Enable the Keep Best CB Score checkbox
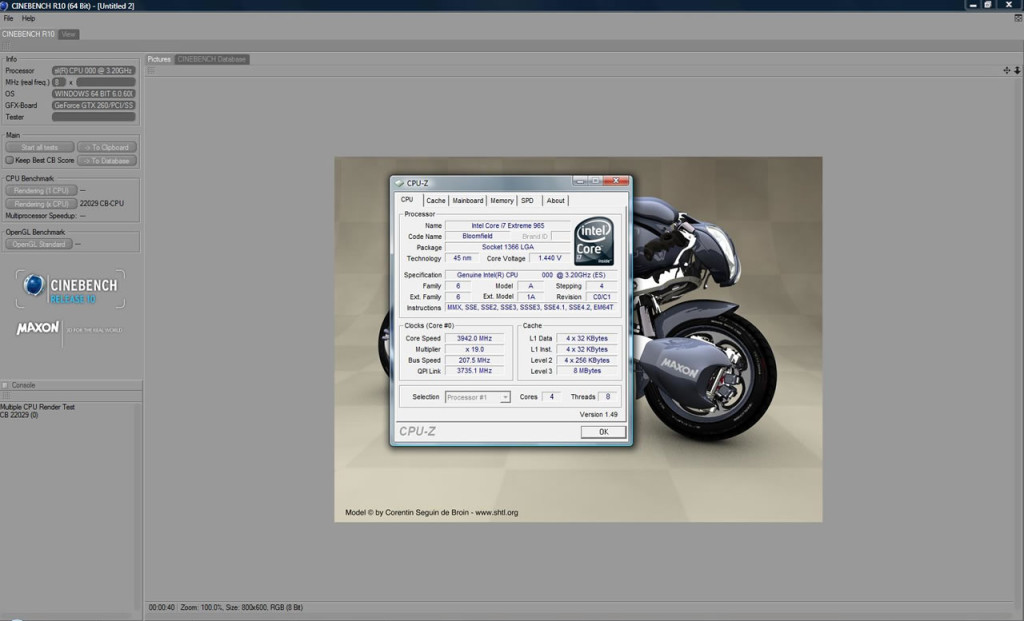This screenshot has height=621, width=1024. (x=9, y=160)
